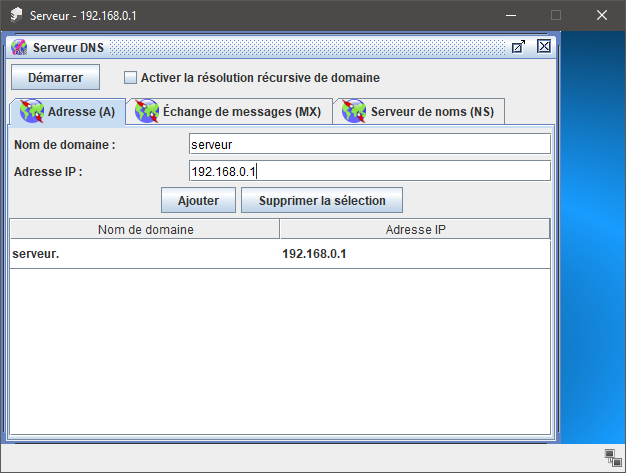Click the app icon in the window title bar
626x473 pixels.
click(16, 15)
